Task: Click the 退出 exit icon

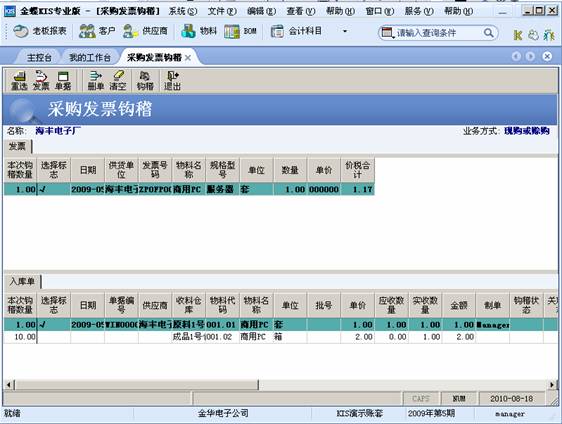Action: [x=172, y=80]
